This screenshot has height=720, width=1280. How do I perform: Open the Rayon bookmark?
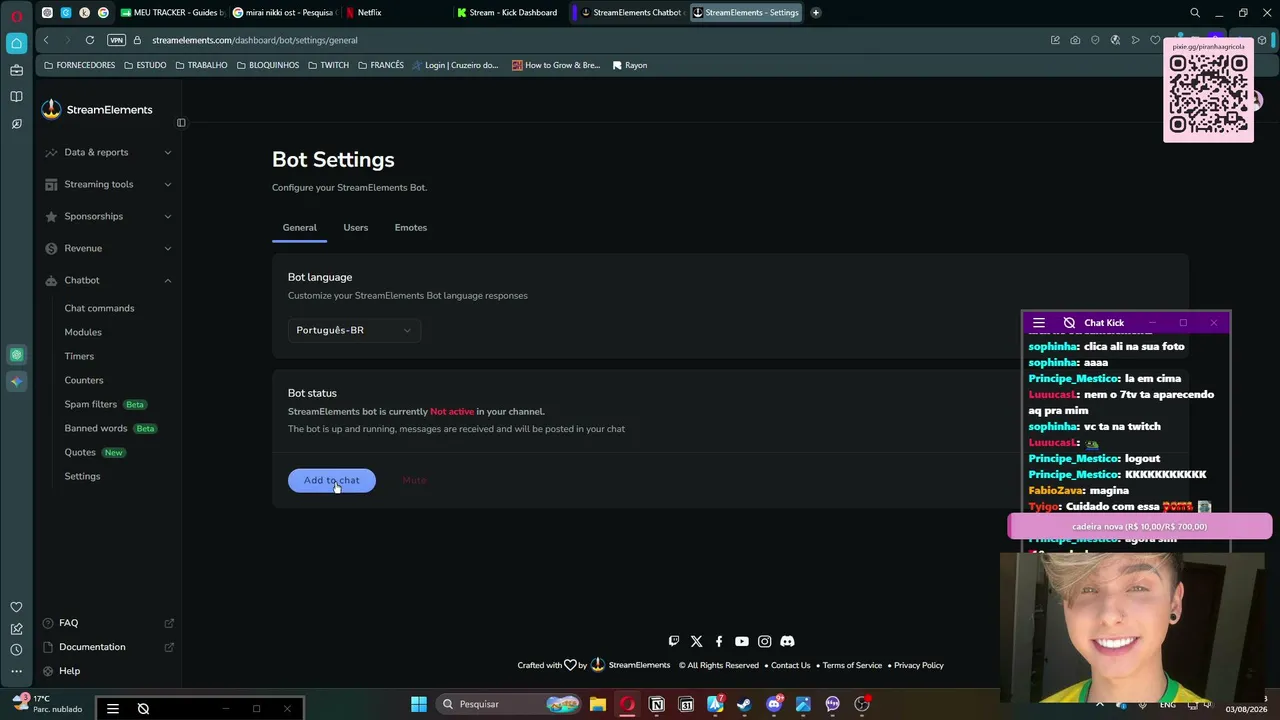coord(629,65)
